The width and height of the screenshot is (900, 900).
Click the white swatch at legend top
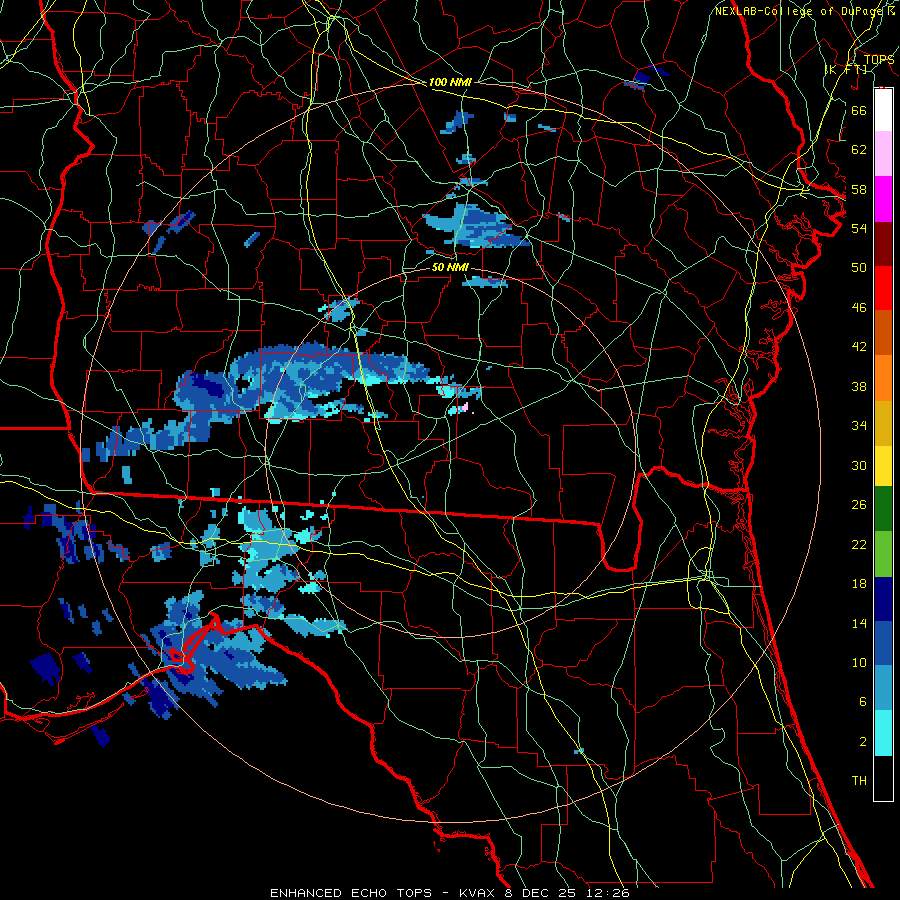point(883,110)
